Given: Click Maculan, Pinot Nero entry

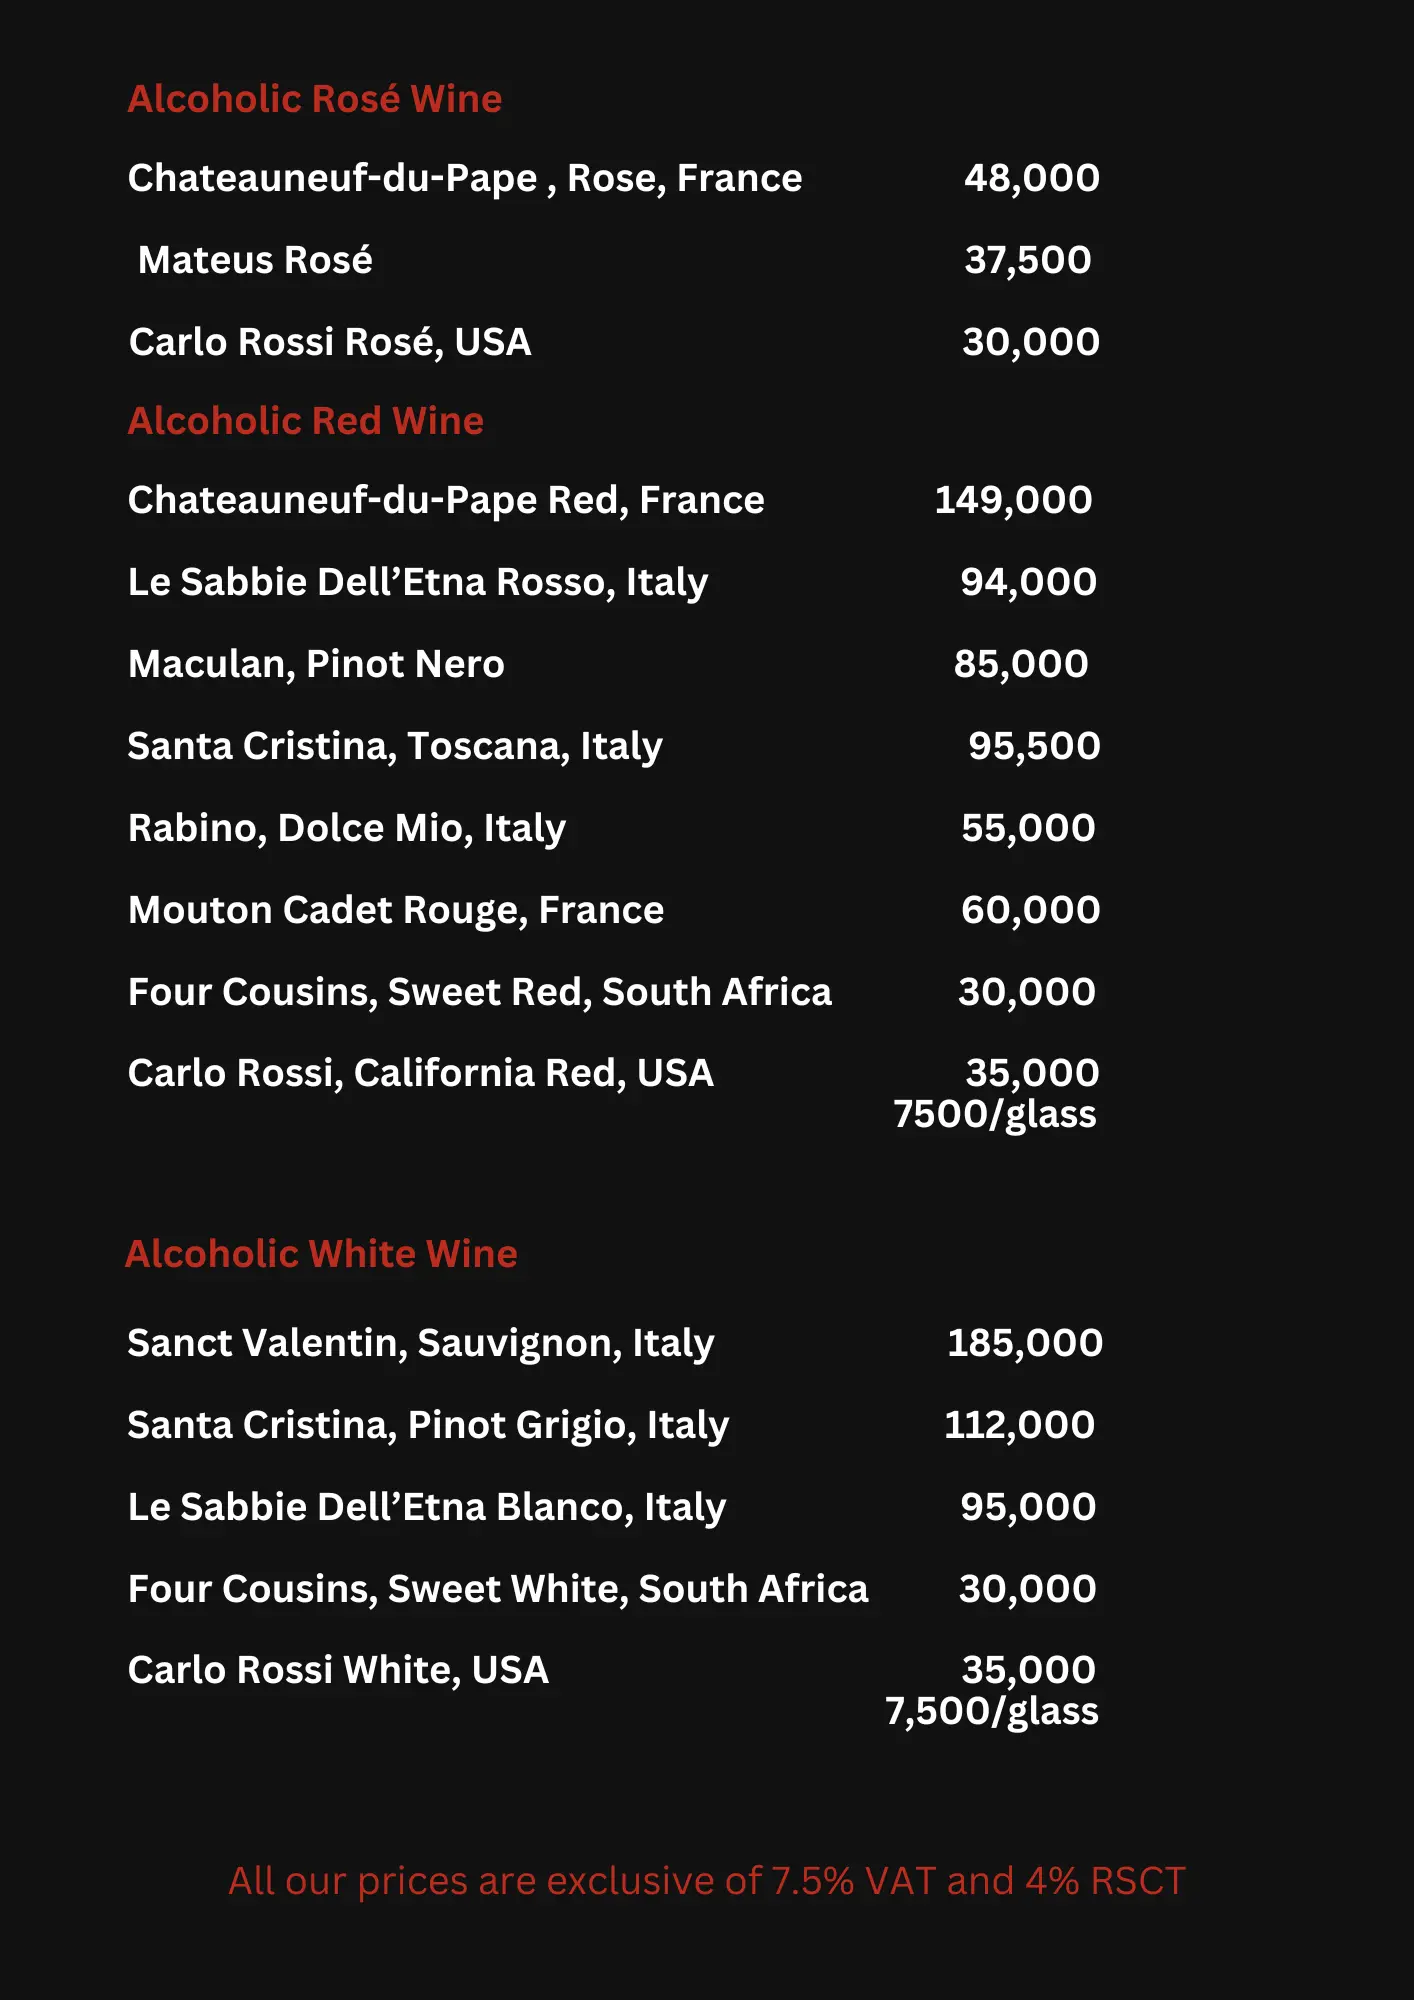Looking at the screenshot, I should pos(316,664).
